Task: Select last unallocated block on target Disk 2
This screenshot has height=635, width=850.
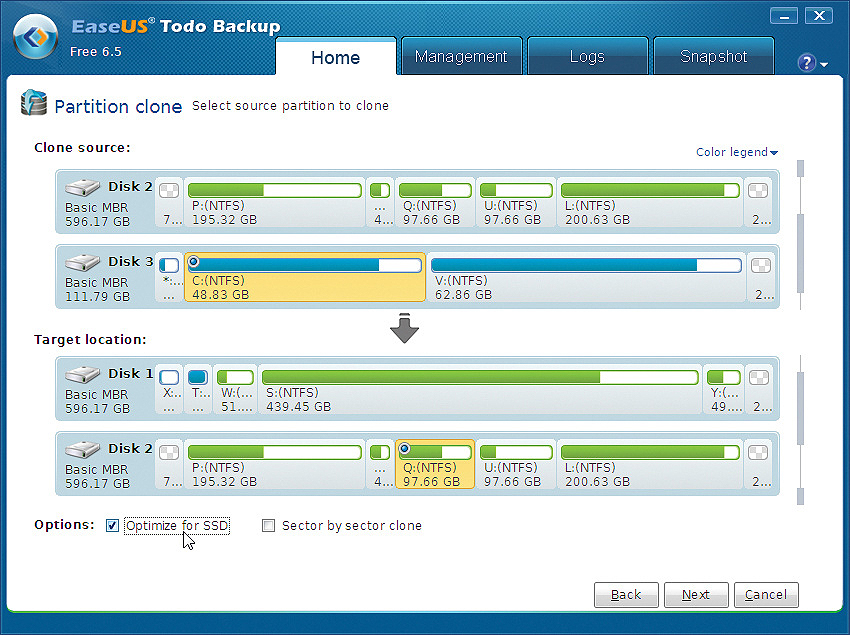Action: (x=759, y=464)
